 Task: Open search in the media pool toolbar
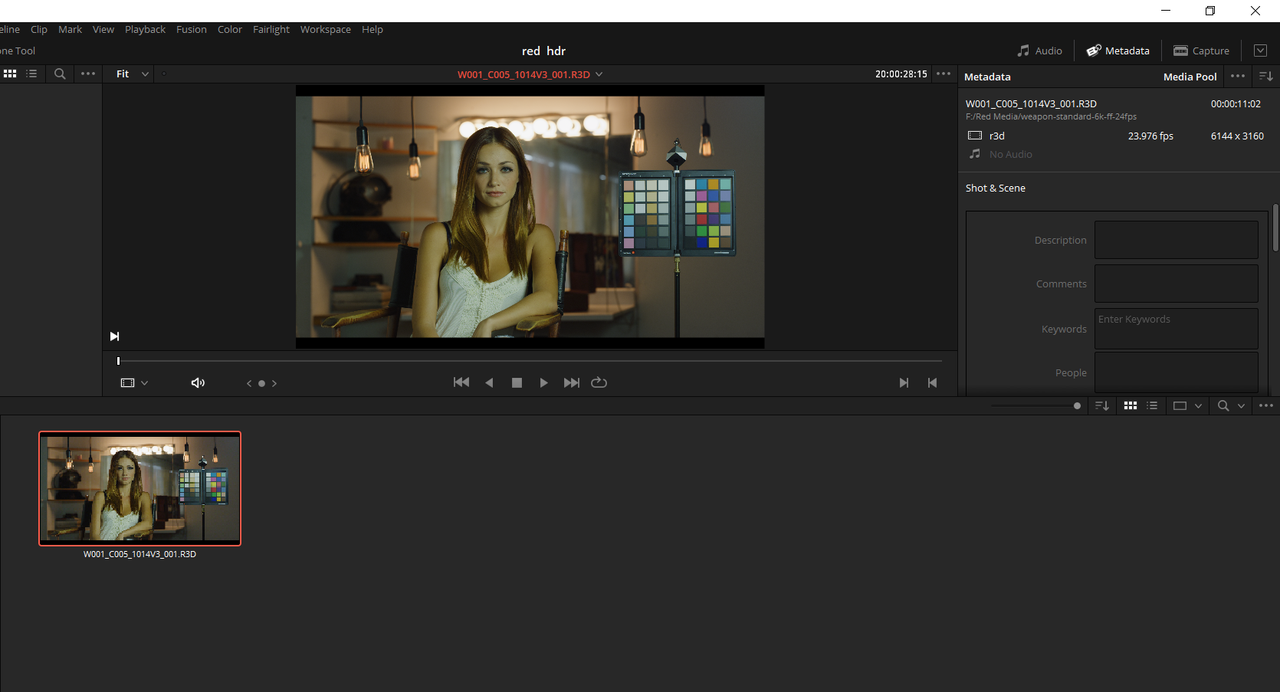click(x=1223, y=406)
